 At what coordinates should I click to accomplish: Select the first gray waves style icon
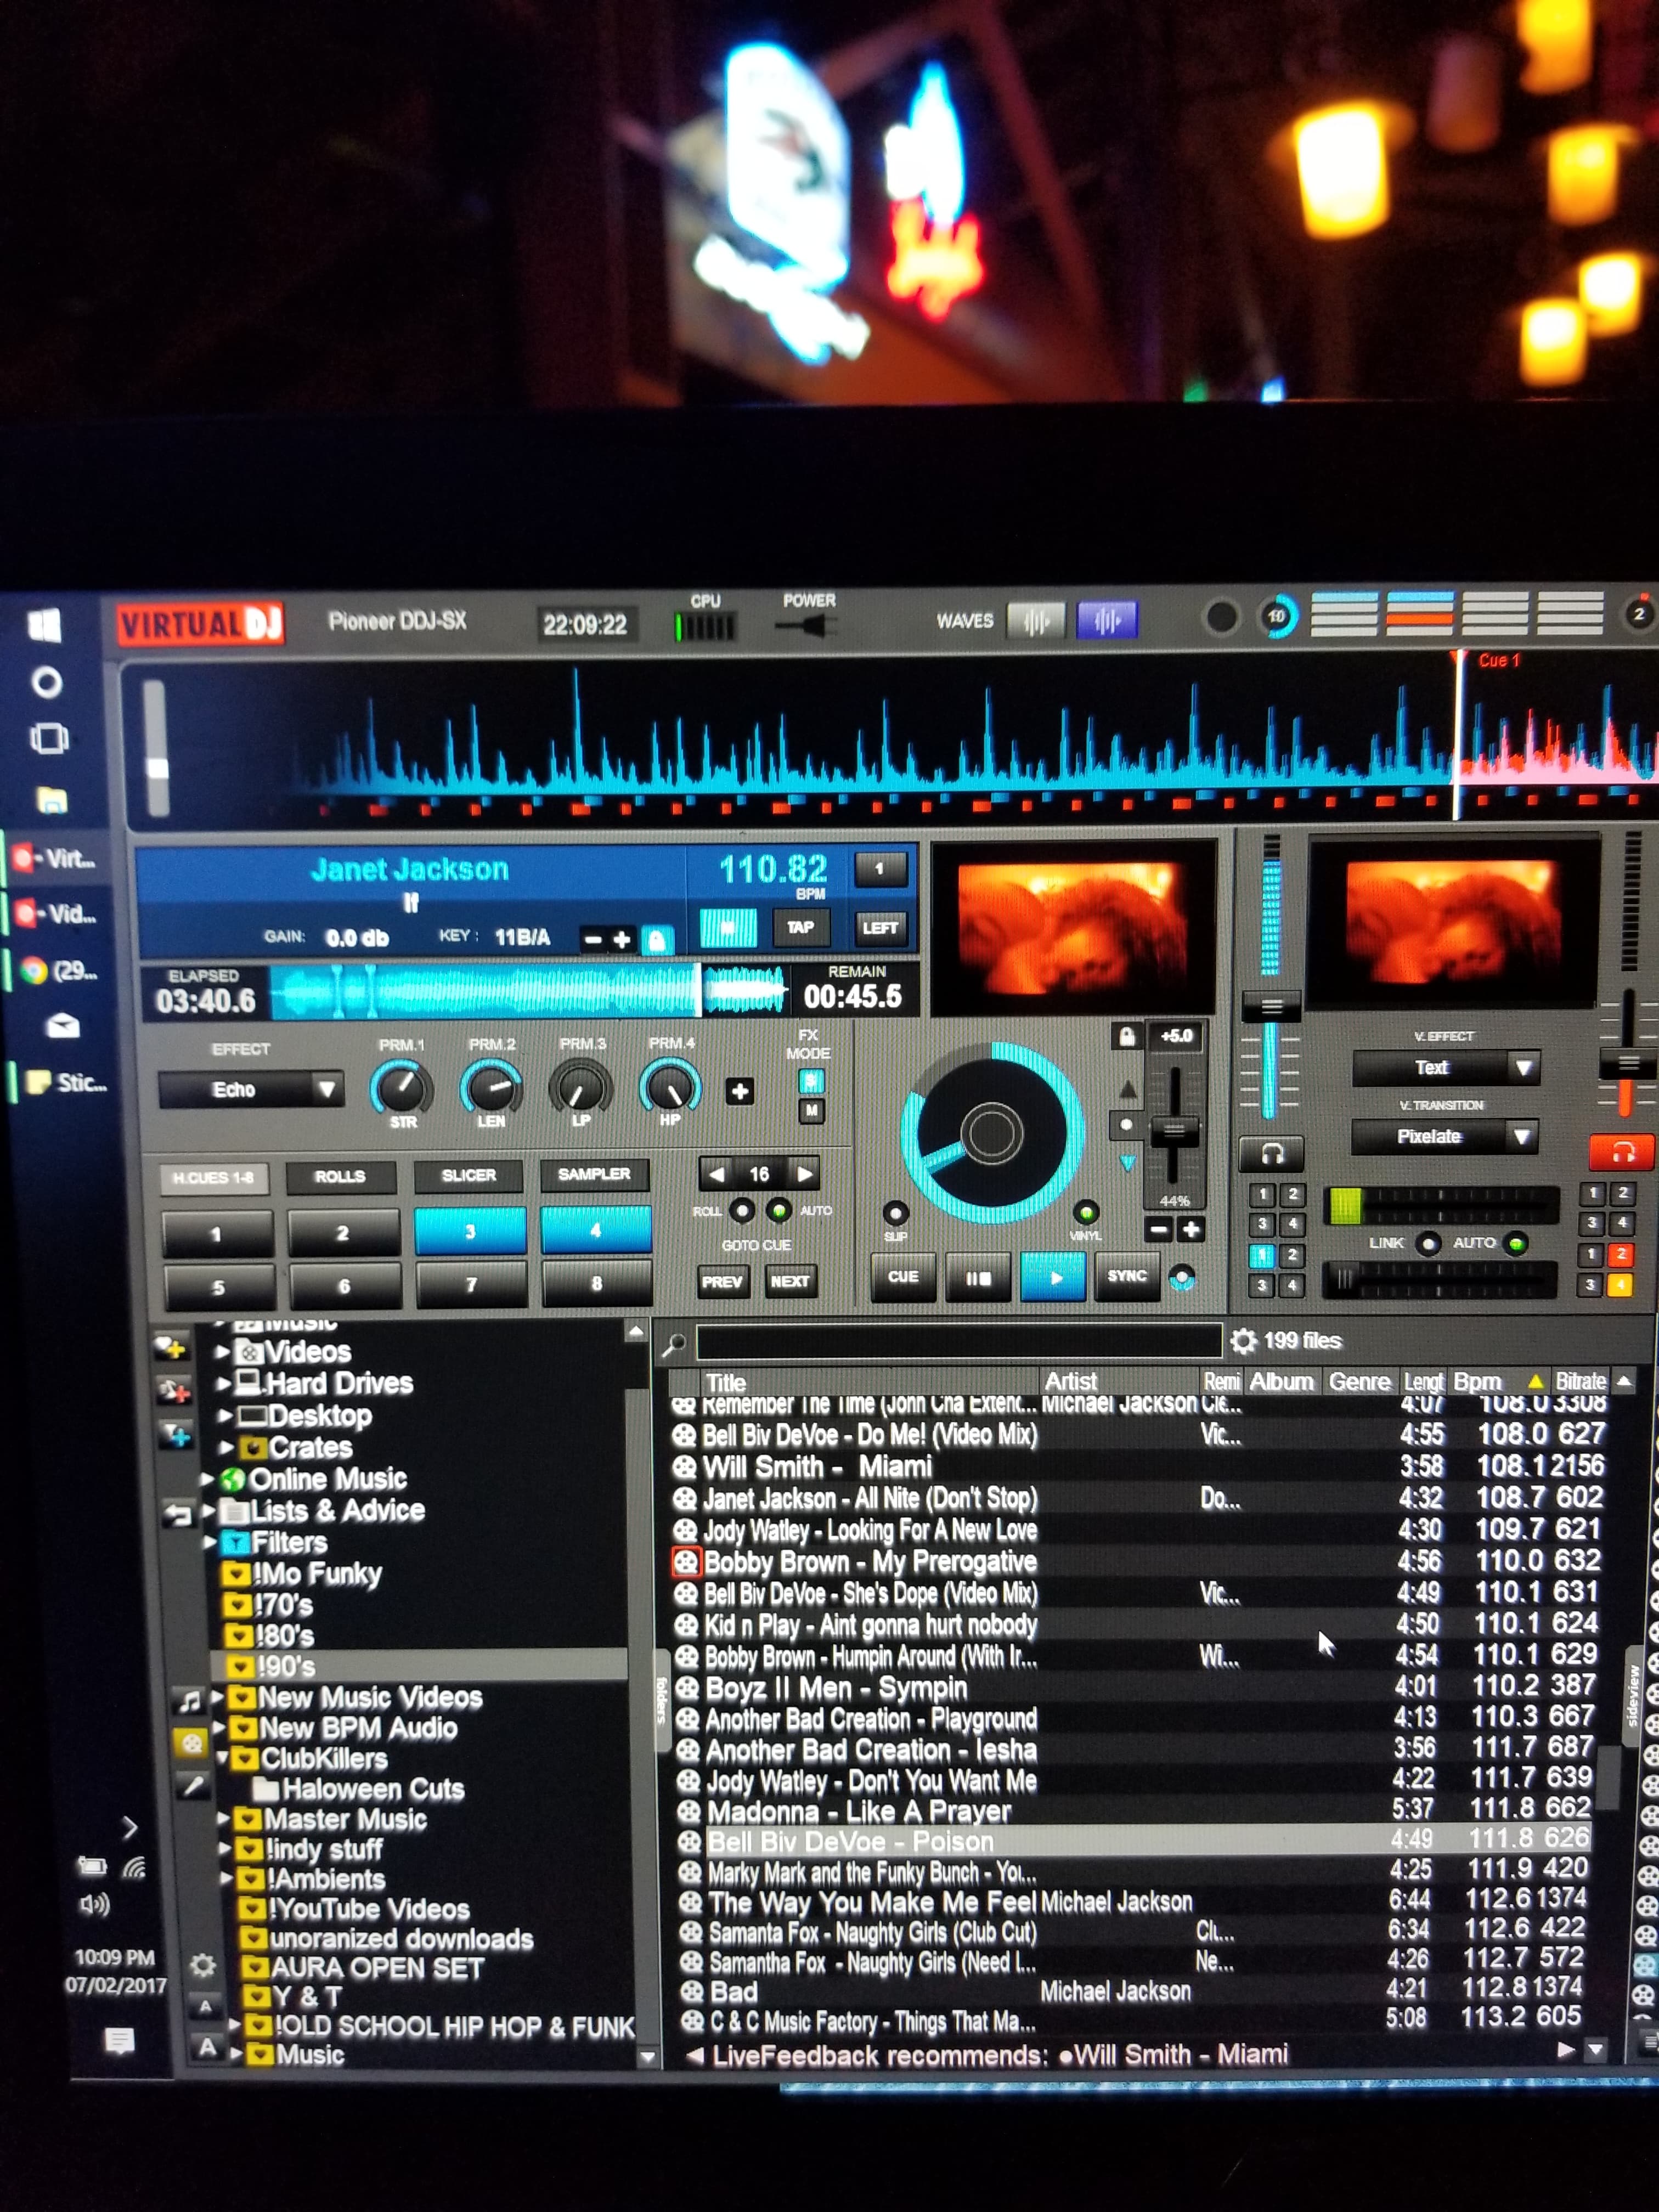[x=1036, y=621]
